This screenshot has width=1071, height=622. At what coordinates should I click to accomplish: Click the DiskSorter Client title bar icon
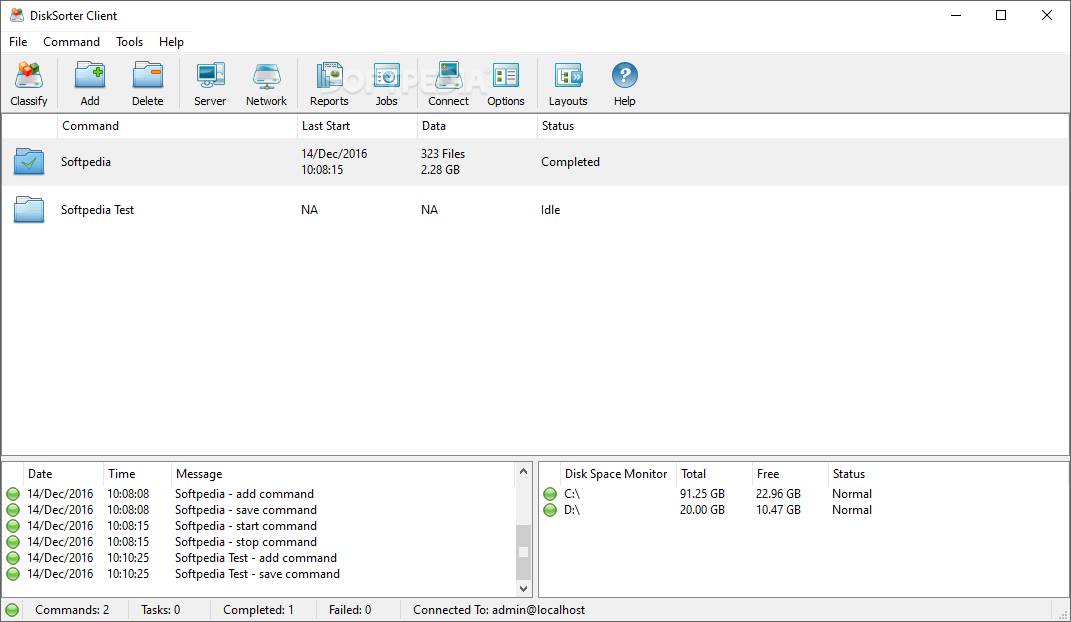pyautogui.click(x=16, y=15)
